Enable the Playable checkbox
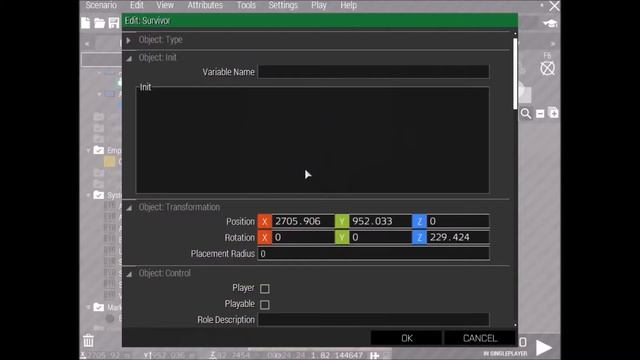The image size is (640, 360). tap(264, 304)
